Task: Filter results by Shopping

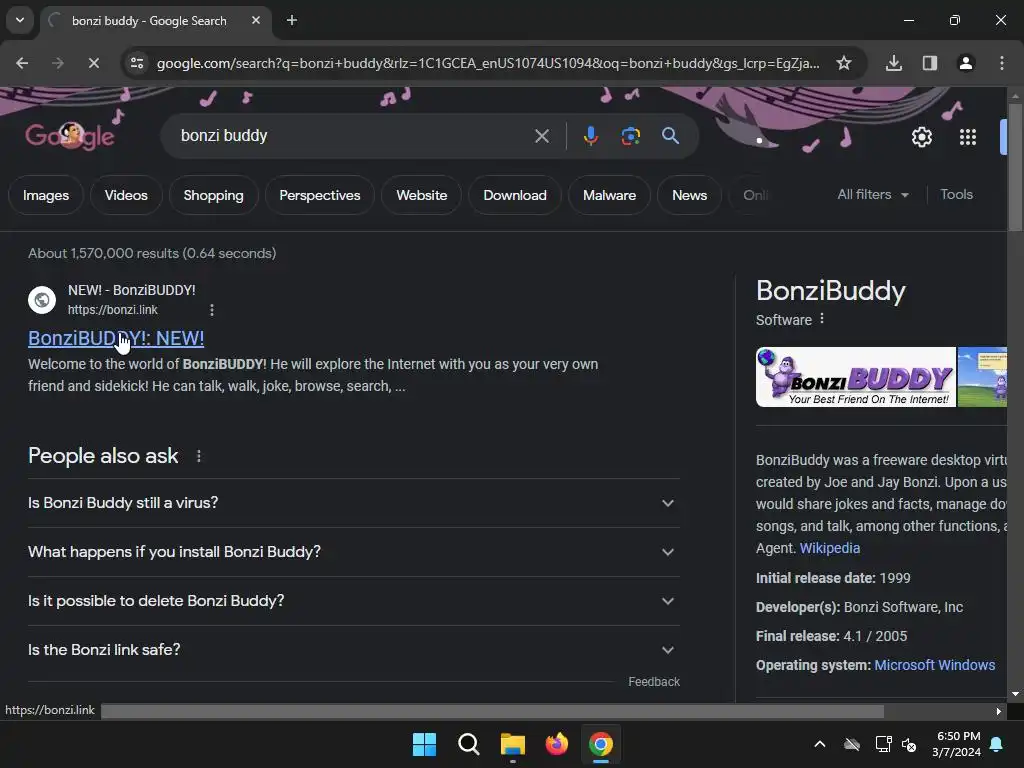Action: tap(214, 195)
